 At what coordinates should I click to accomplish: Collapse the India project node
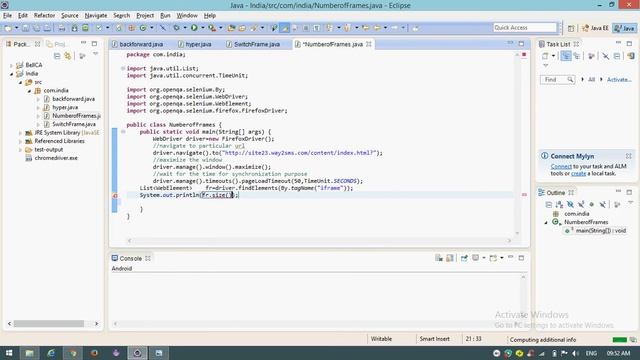point(11,74)
